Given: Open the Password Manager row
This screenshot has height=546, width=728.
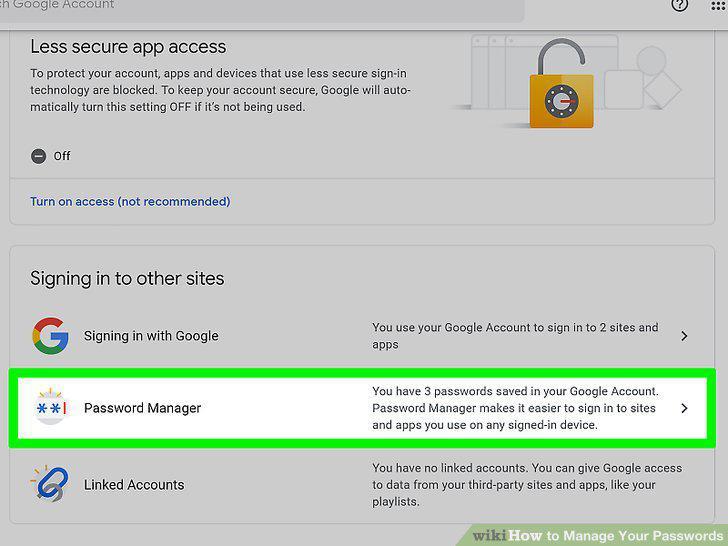Looking at the screenshot, I should (x=362, y=408).
